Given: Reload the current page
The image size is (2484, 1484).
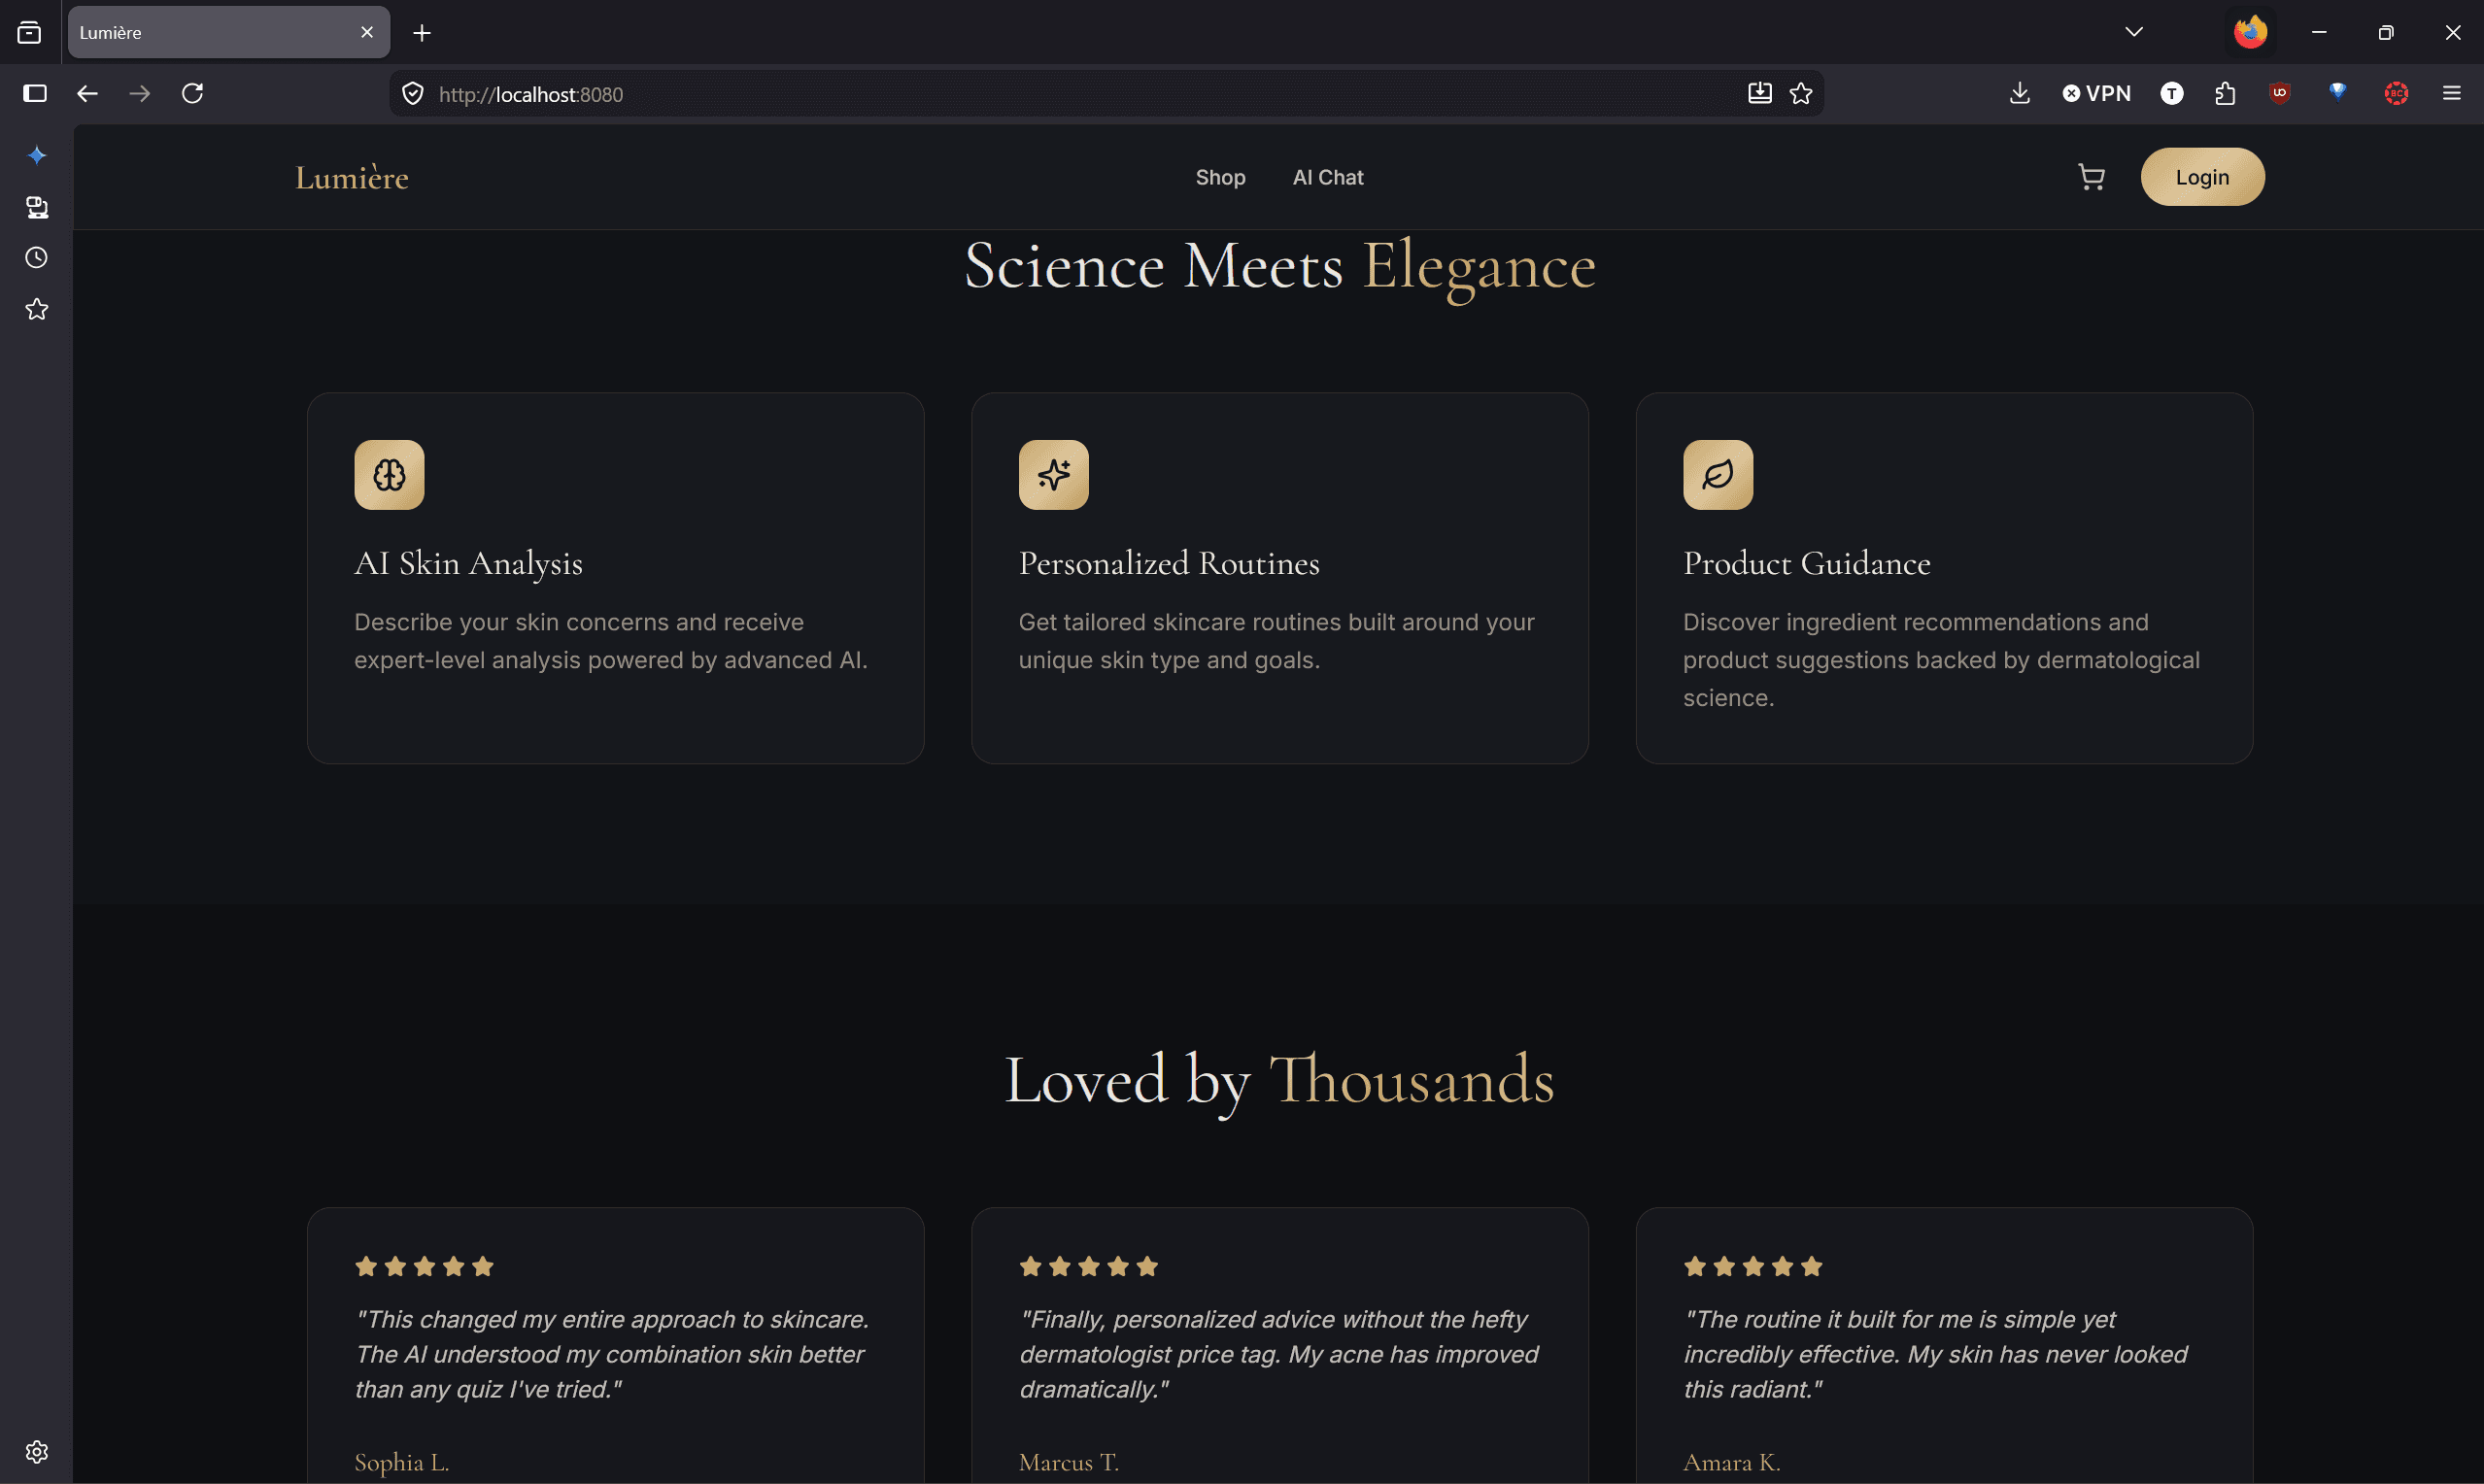Looking at the screenshot, I should coord(193,93).
